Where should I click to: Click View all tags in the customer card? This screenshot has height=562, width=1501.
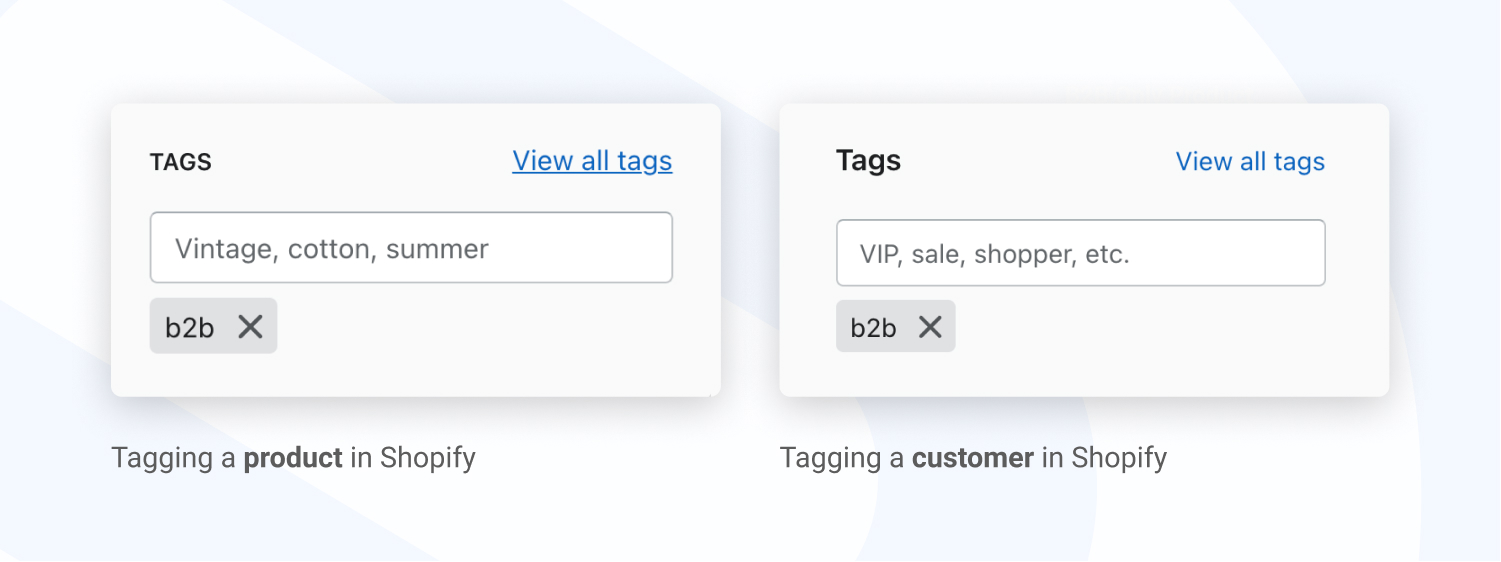[x=1250, y=162]
